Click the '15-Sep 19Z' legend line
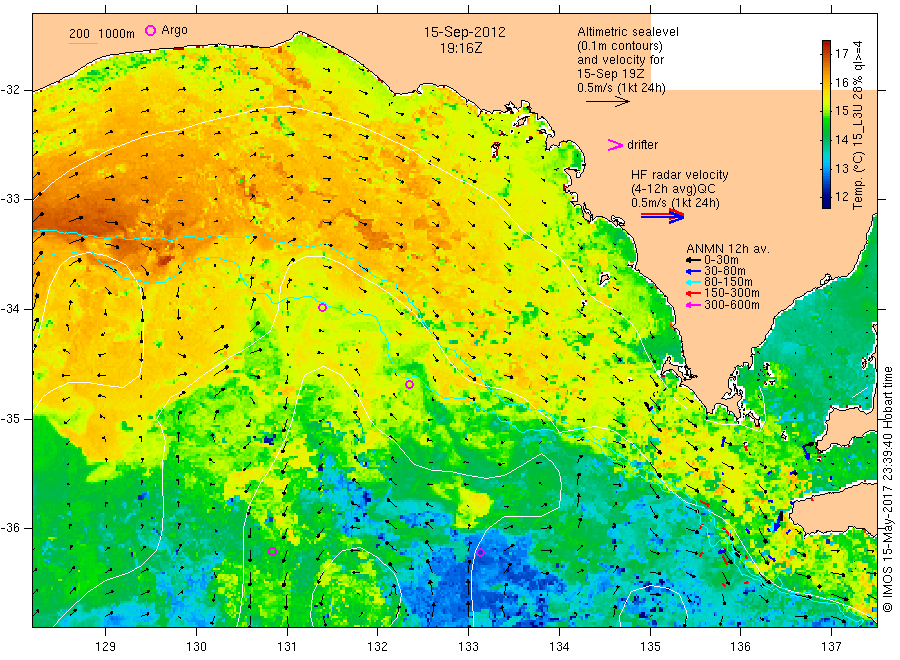 [611, 74]
